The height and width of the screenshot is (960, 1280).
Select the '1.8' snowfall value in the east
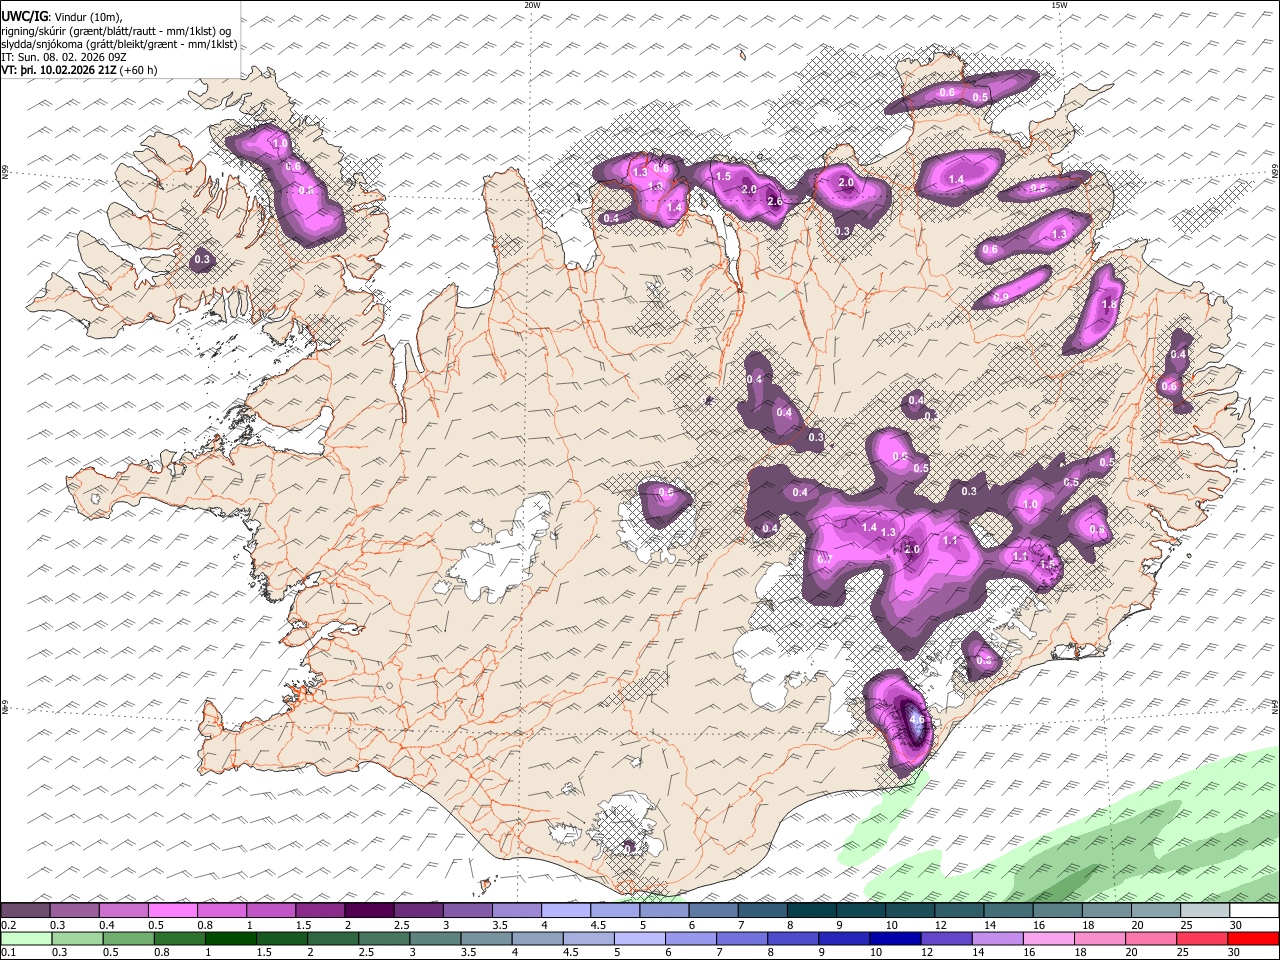tap(1109, 305)
